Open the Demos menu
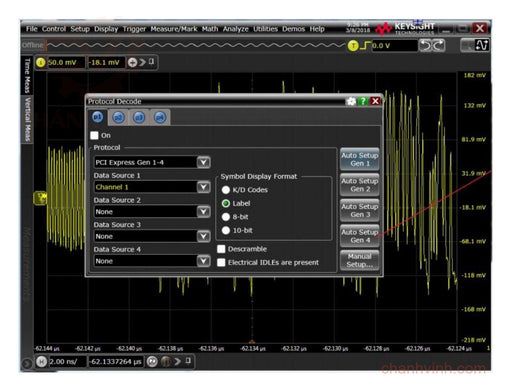Screen dimensions: 512x392 (293, 29)
